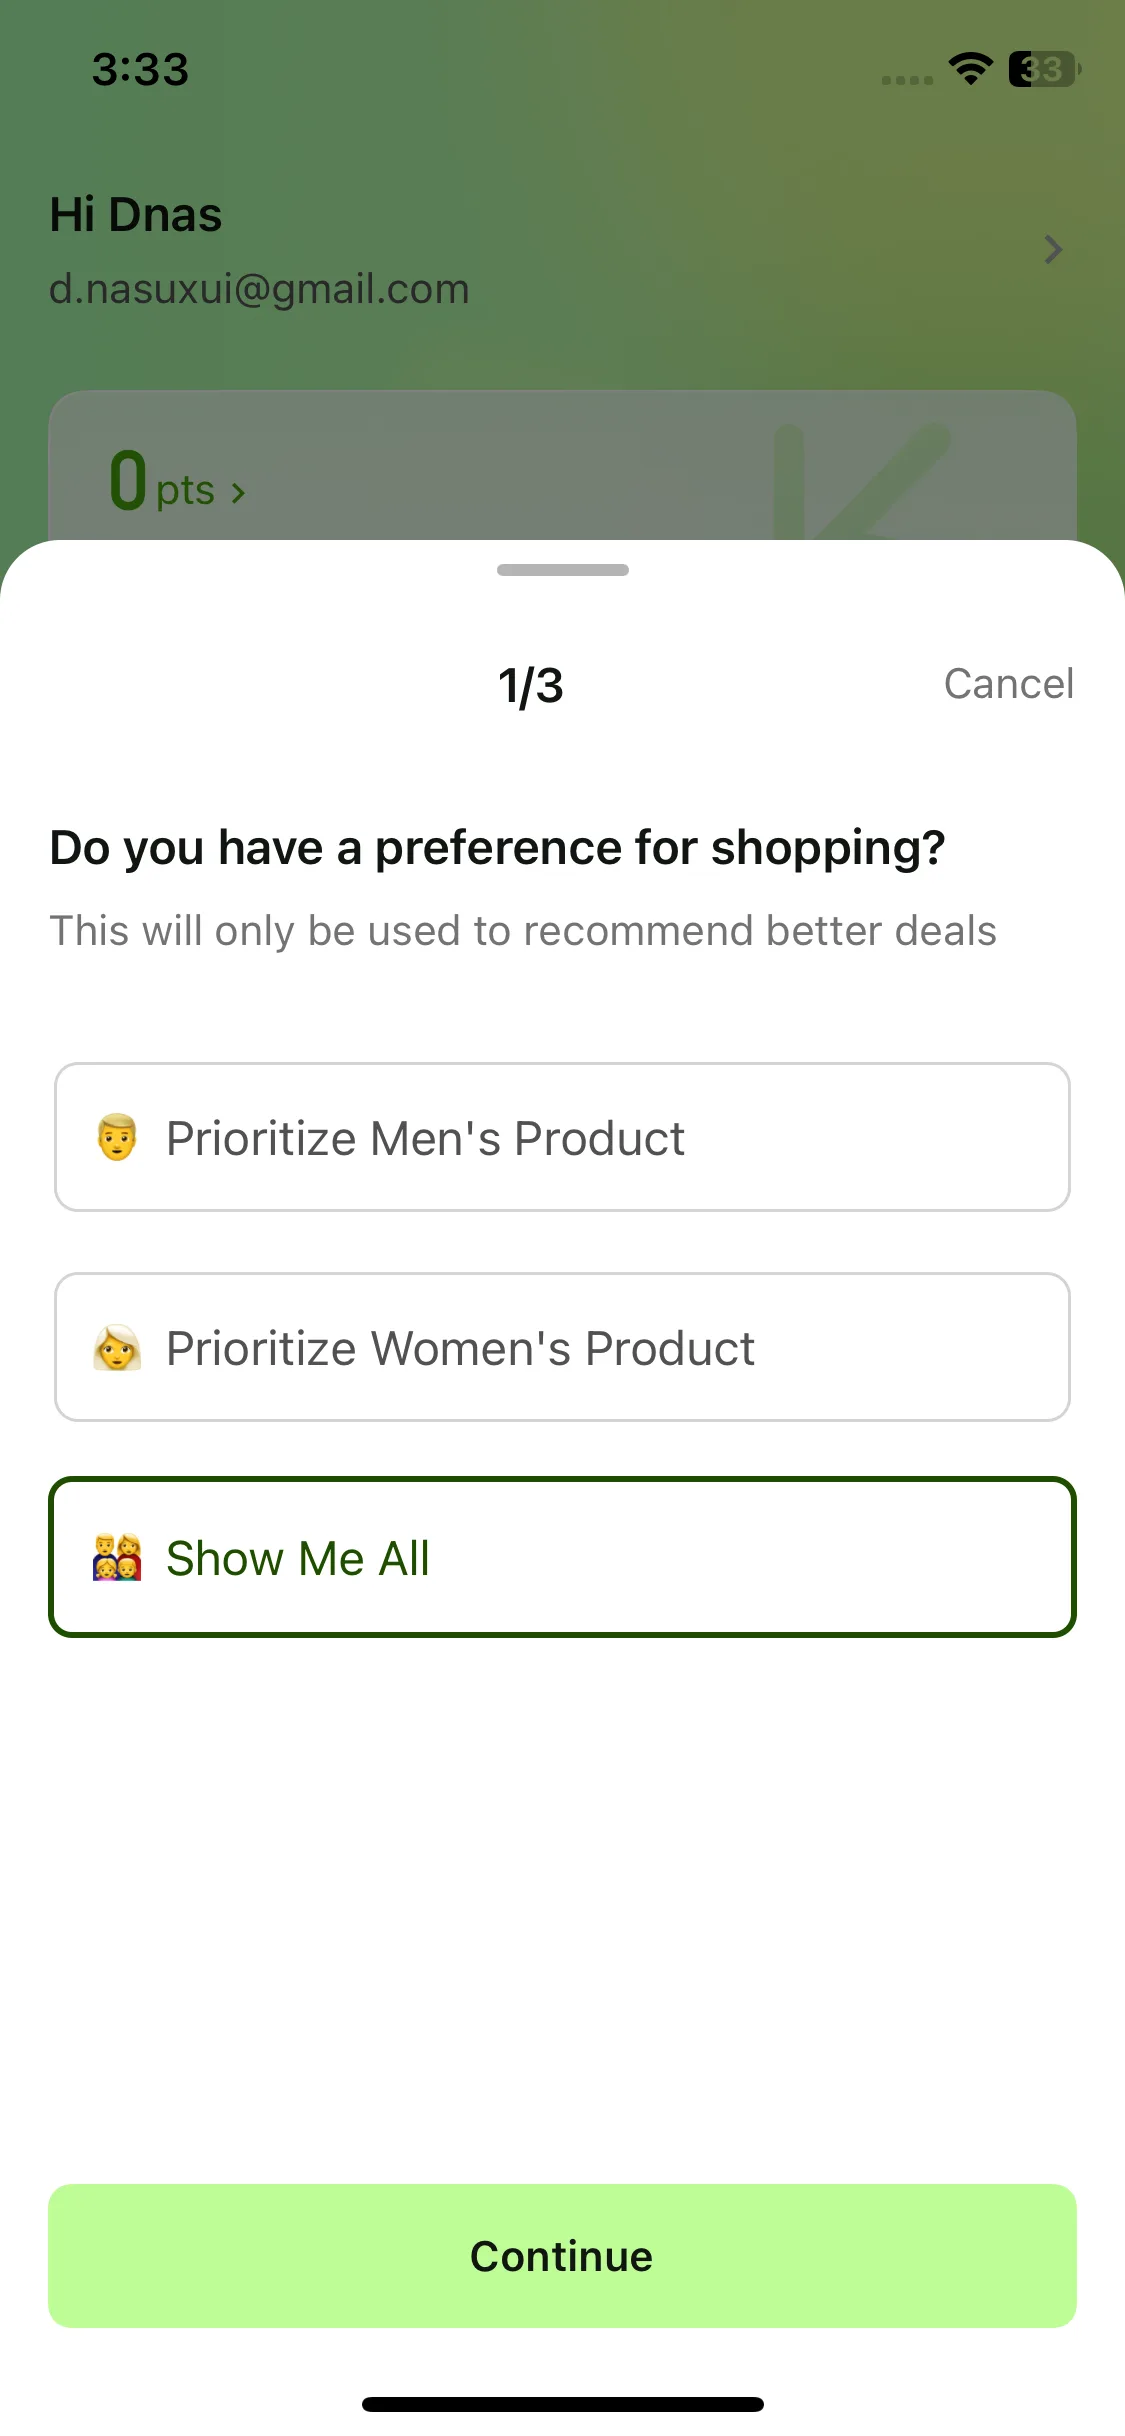Screen dimensions: 1125x2436
Task: Tap the small arrow beside pts
Action: [x=238, y=493]
